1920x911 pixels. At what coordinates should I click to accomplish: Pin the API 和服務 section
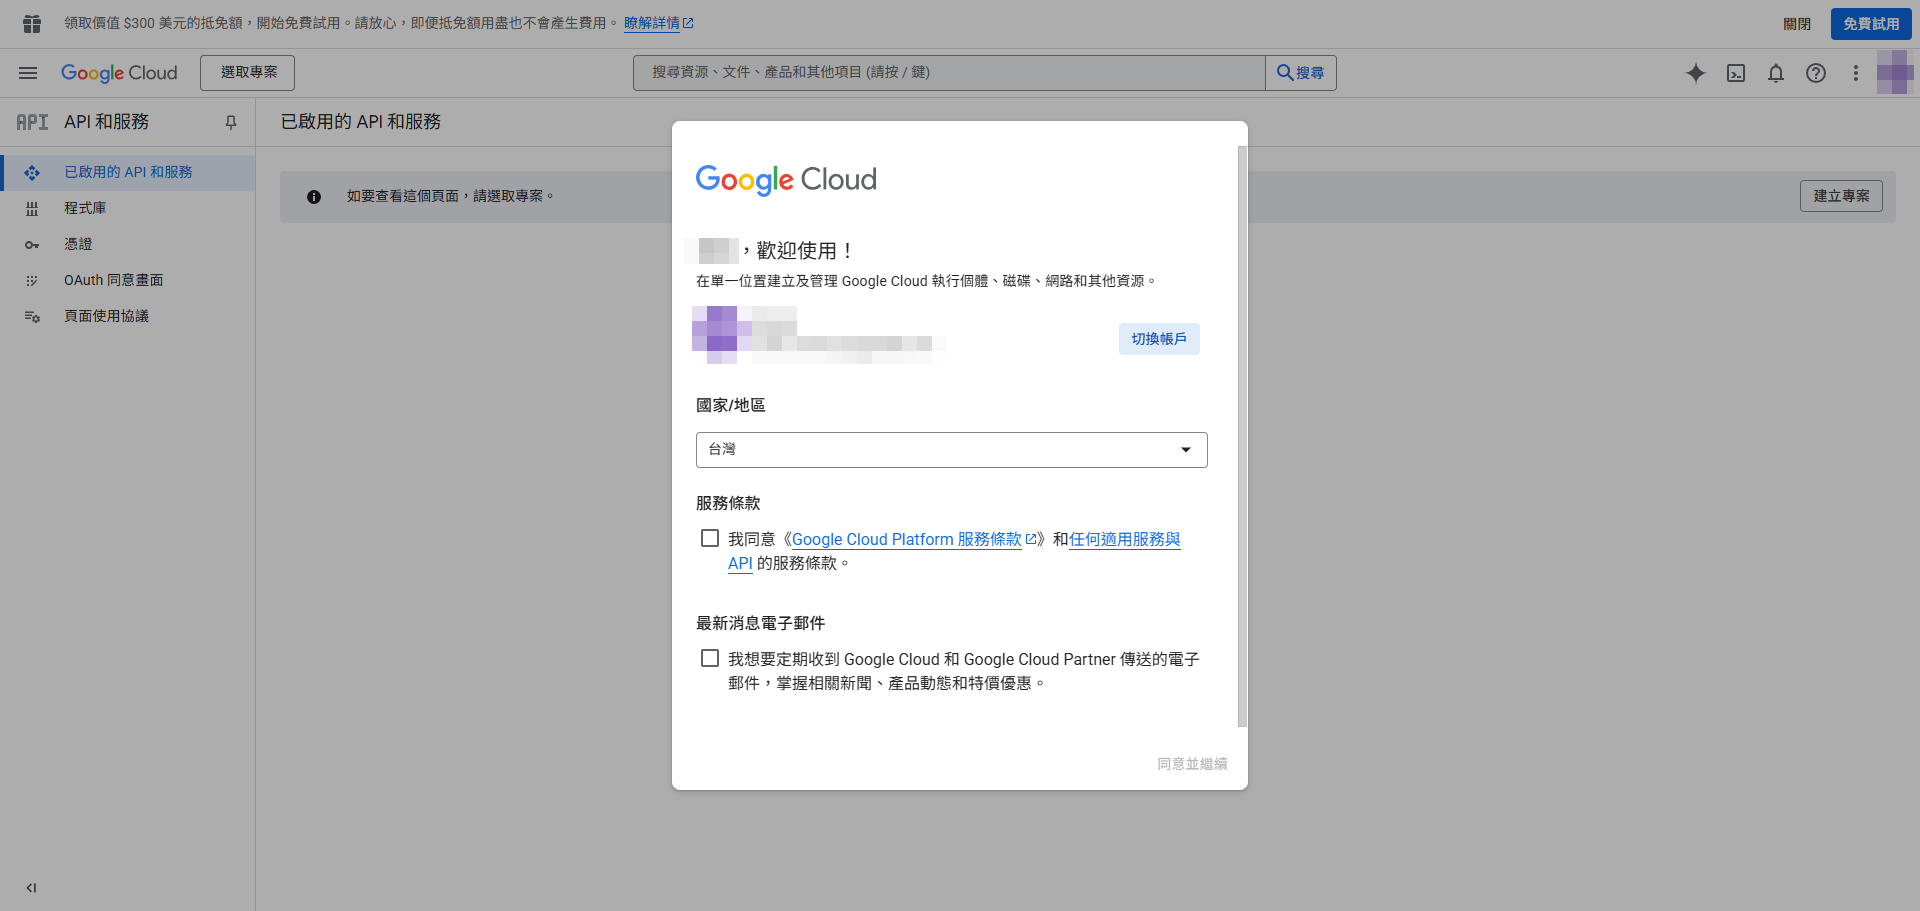230,122
